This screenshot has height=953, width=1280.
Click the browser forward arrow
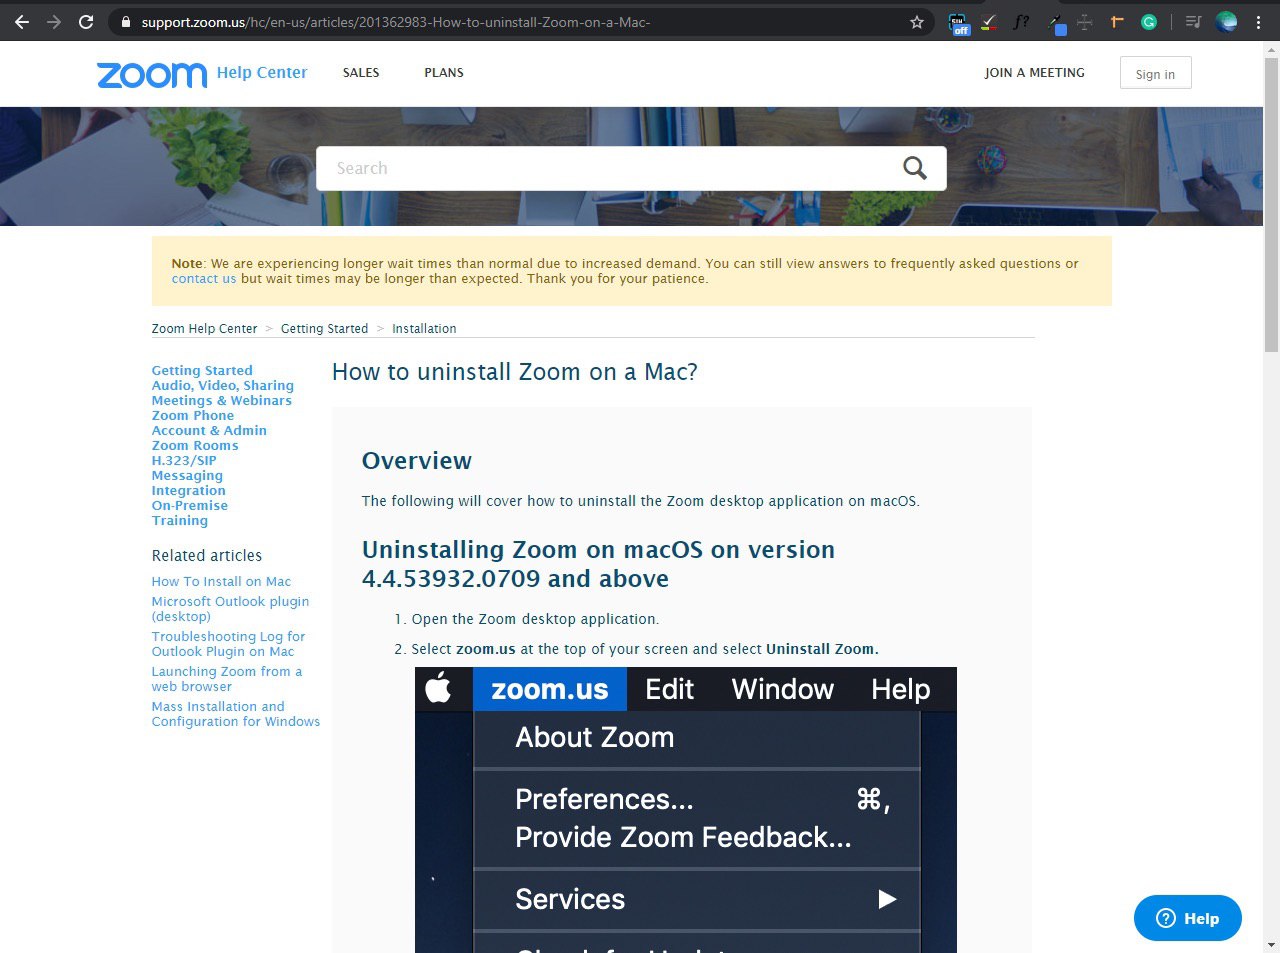tap(54, 21)
